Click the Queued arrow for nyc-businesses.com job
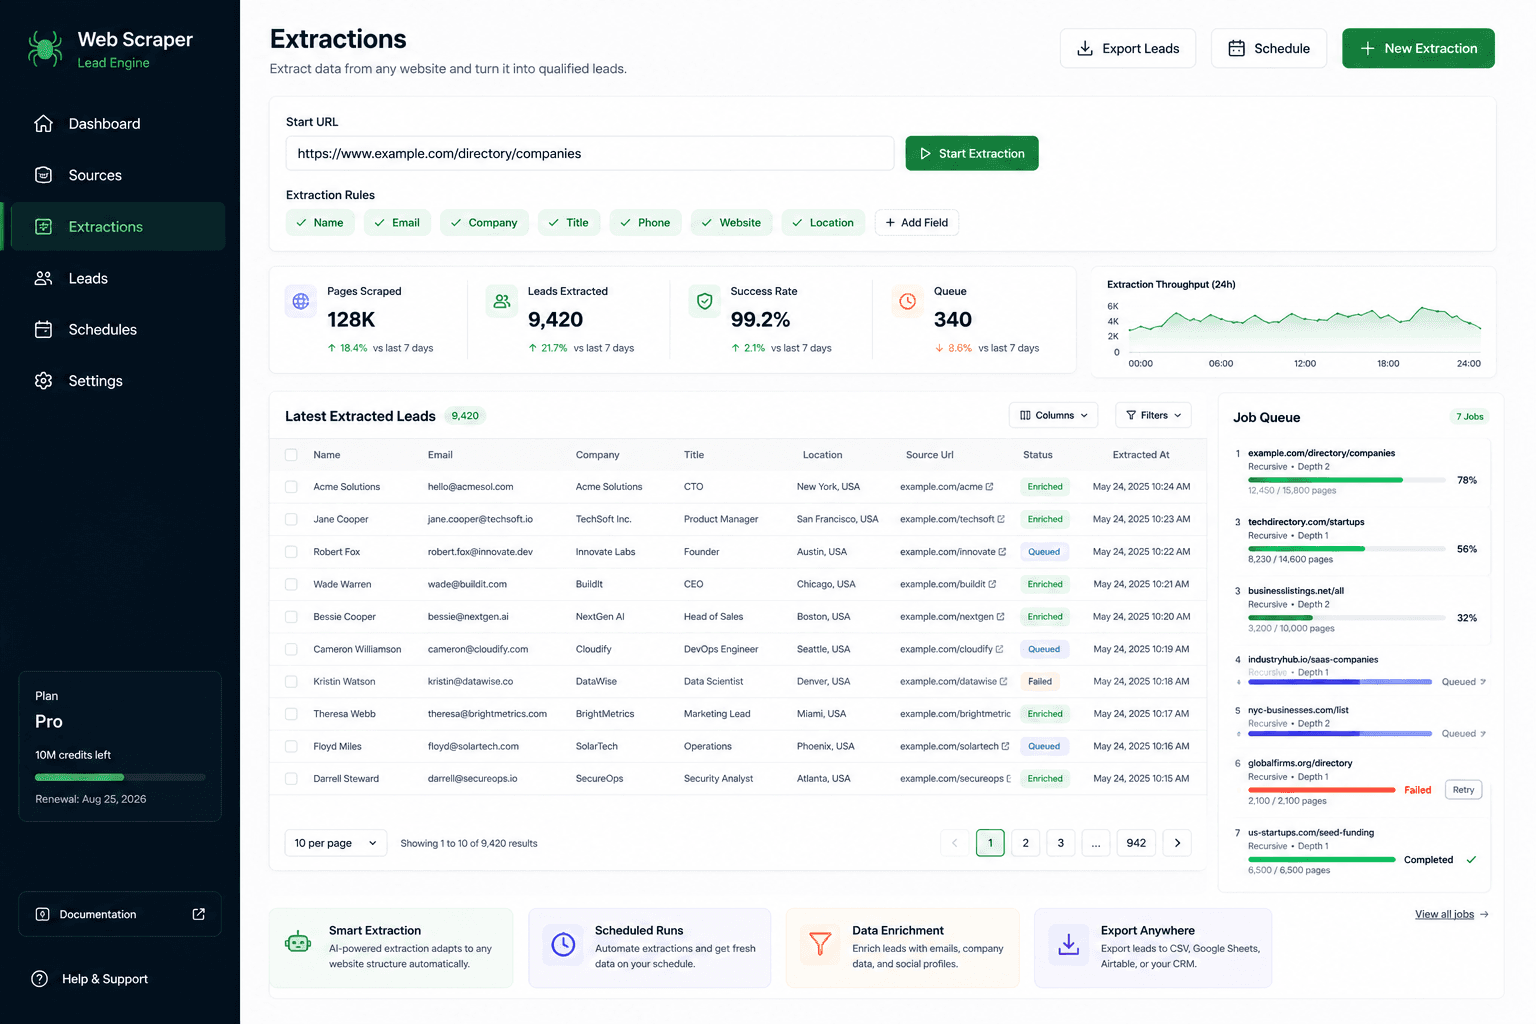The height and width of the screenshot is (1024, 1536). [1483, 734]
